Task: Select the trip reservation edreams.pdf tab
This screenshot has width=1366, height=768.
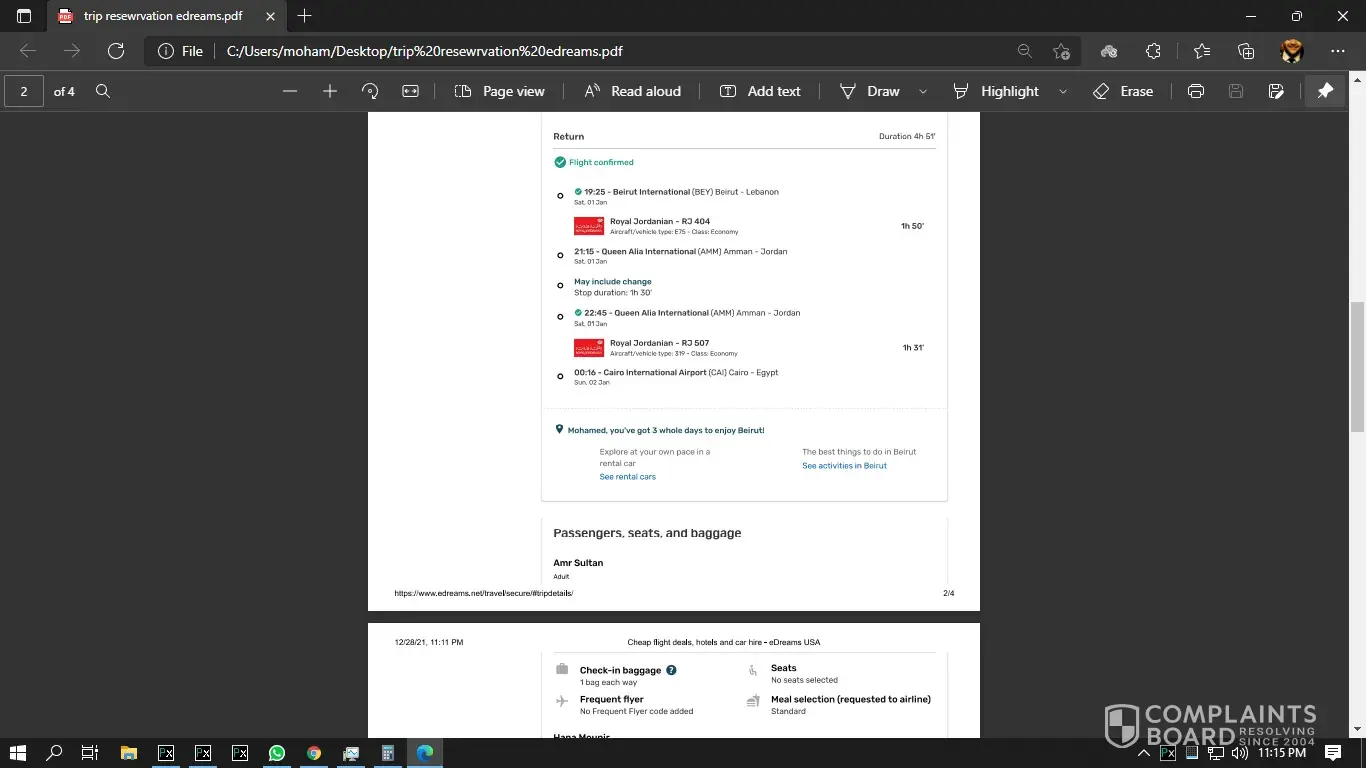Action: 160,16
